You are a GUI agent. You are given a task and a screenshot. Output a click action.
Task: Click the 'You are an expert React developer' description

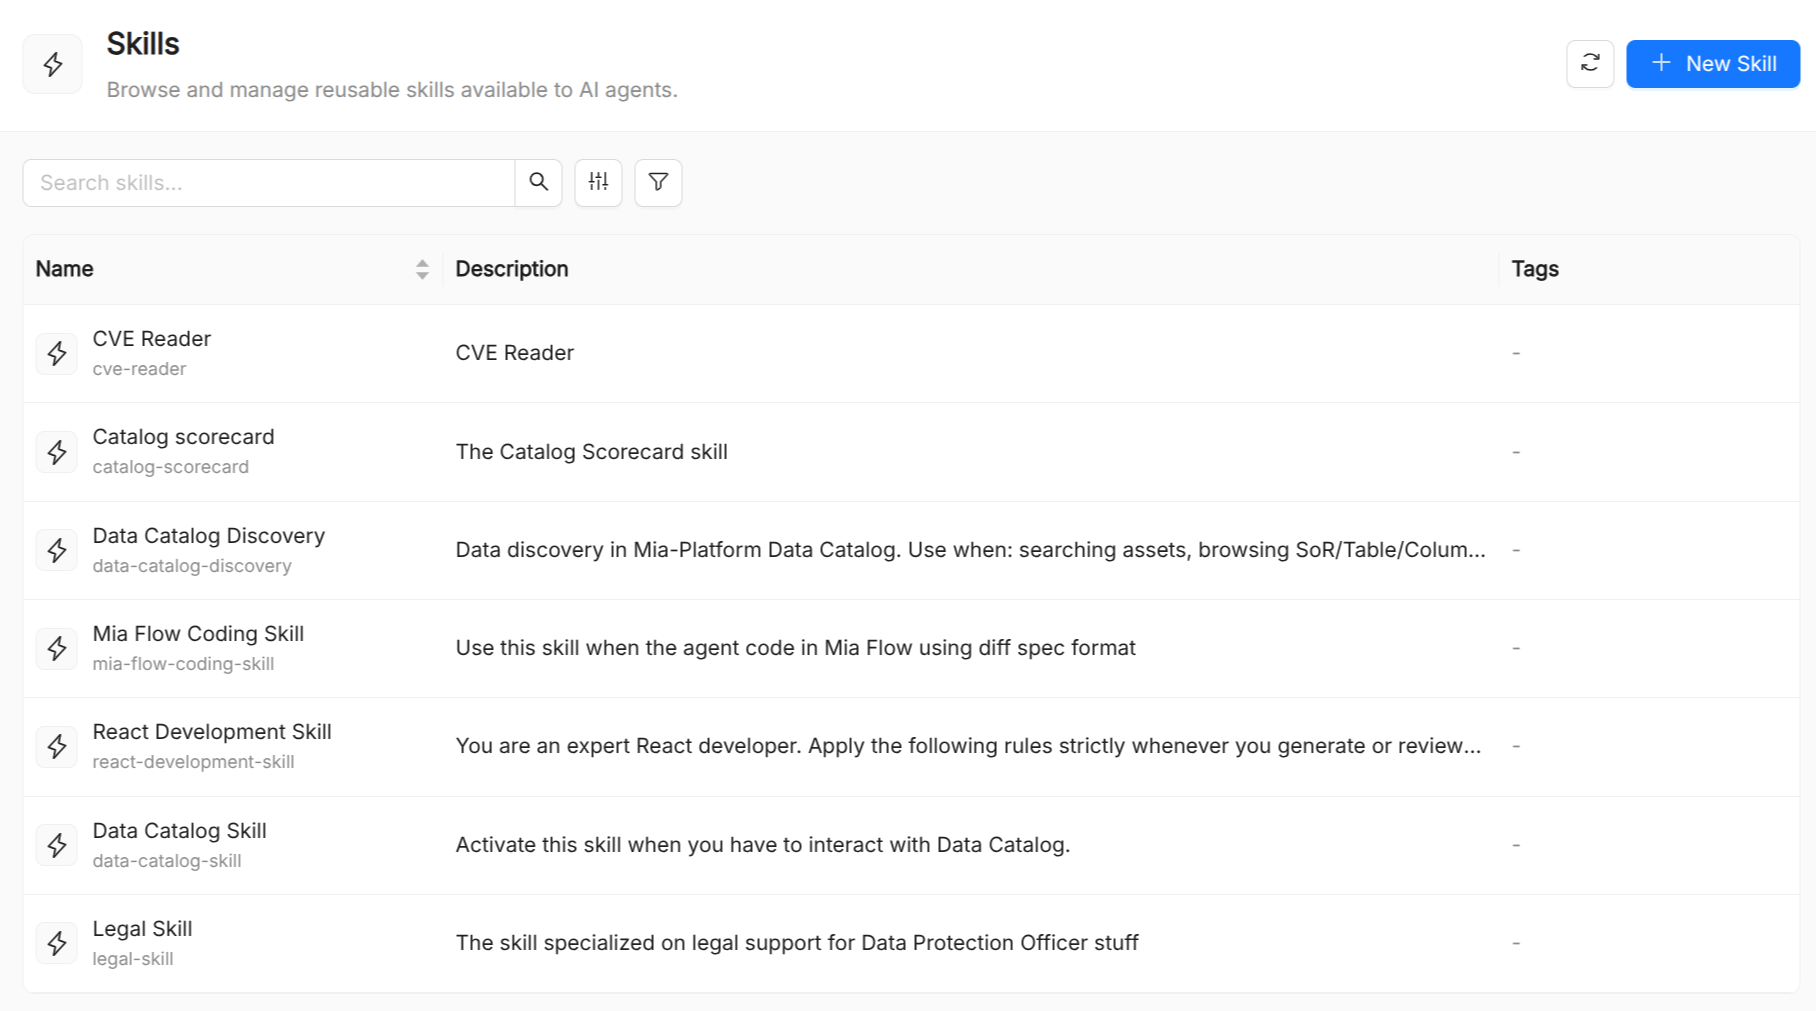click(968, 746)
